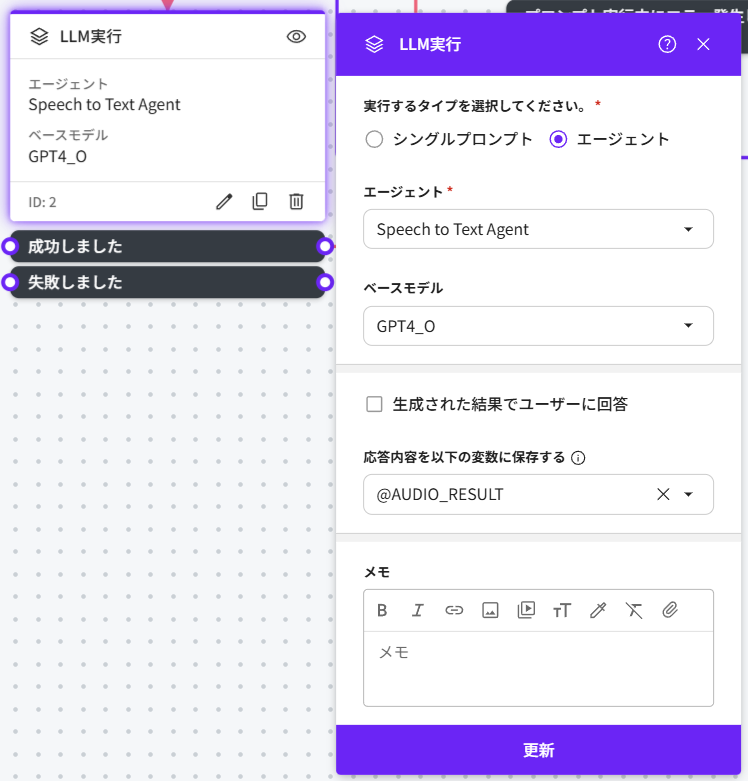Duplicate the LLM実行 node with copy icon
Screen dimensions: 748x781
[260, 201]
